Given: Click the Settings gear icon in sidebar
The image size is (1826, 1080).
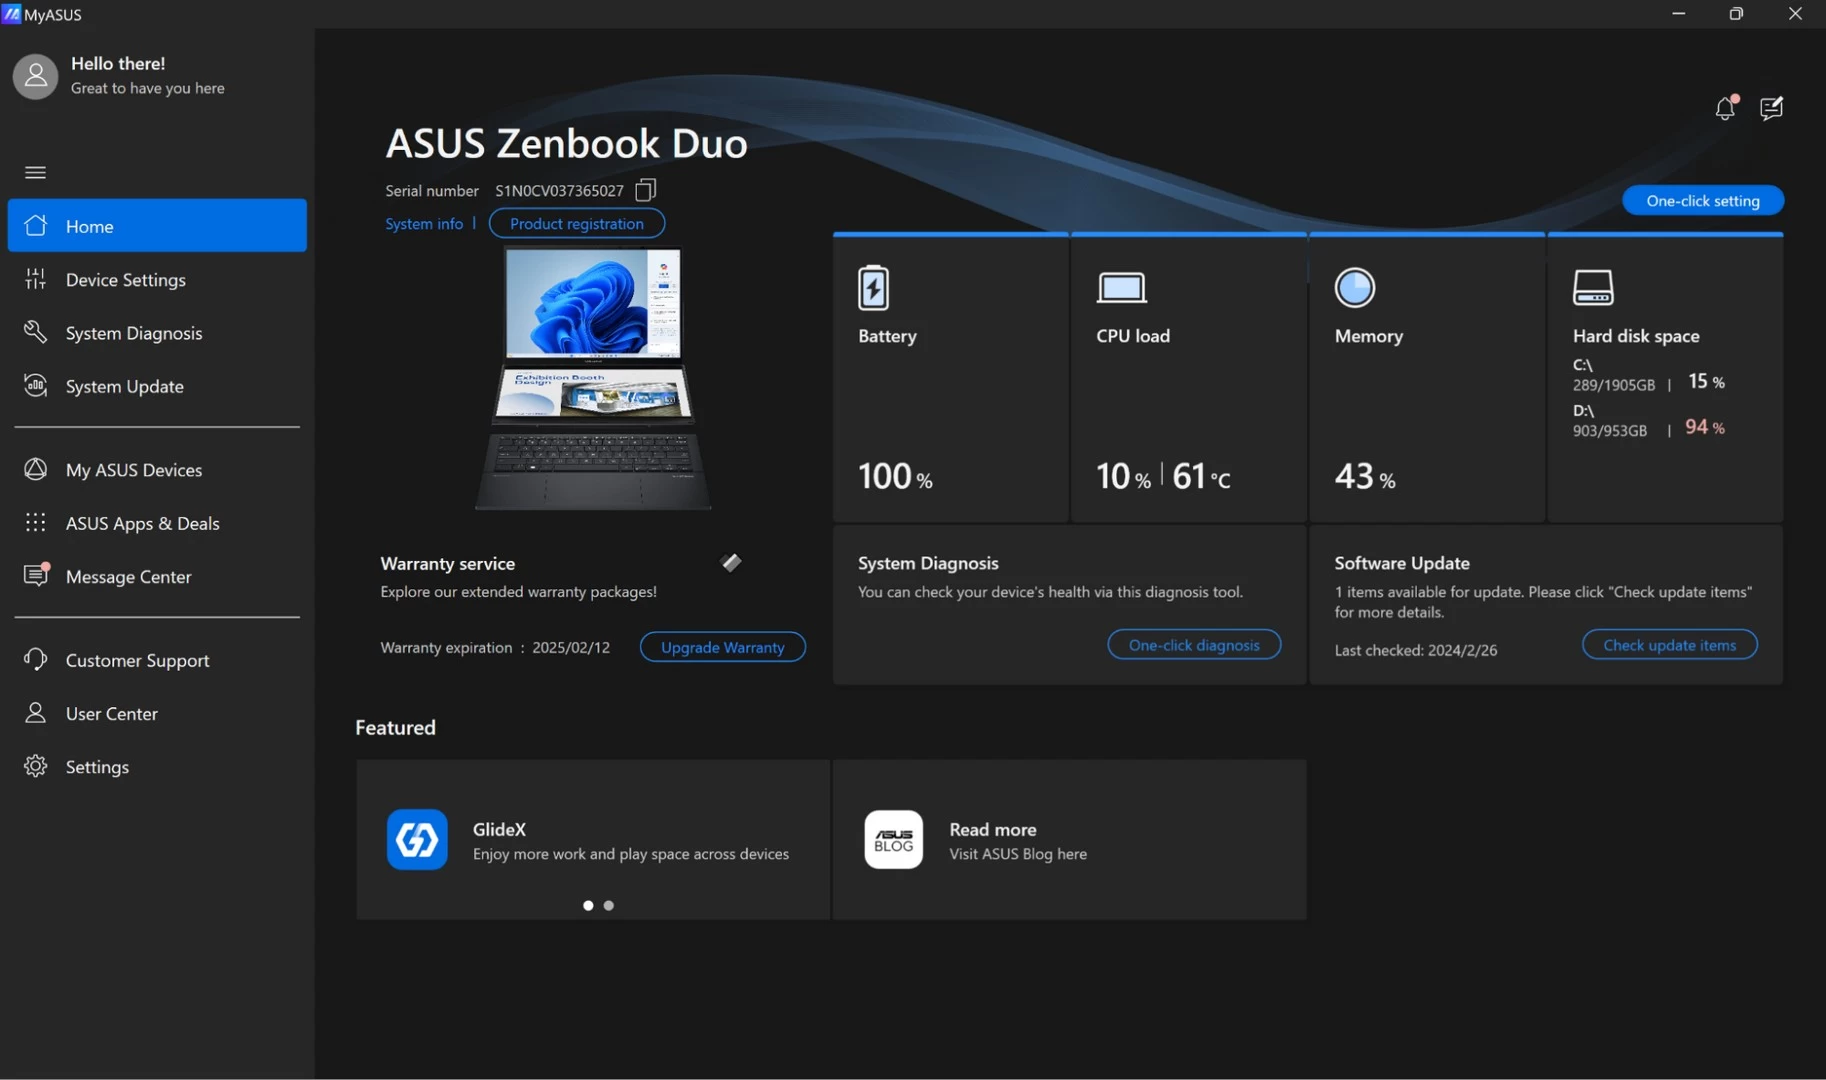Looking at the screenshot, I should 36,766.
